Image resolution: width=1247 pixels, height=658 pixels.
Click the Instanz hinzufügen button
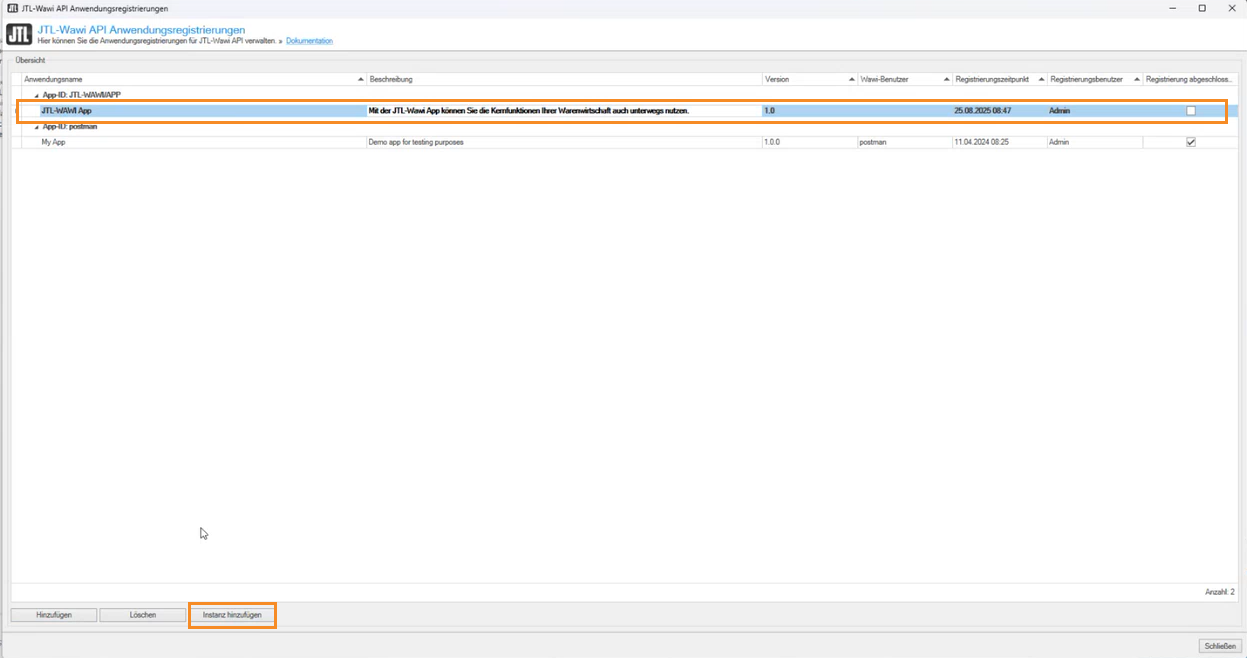[x=232, y=615]
